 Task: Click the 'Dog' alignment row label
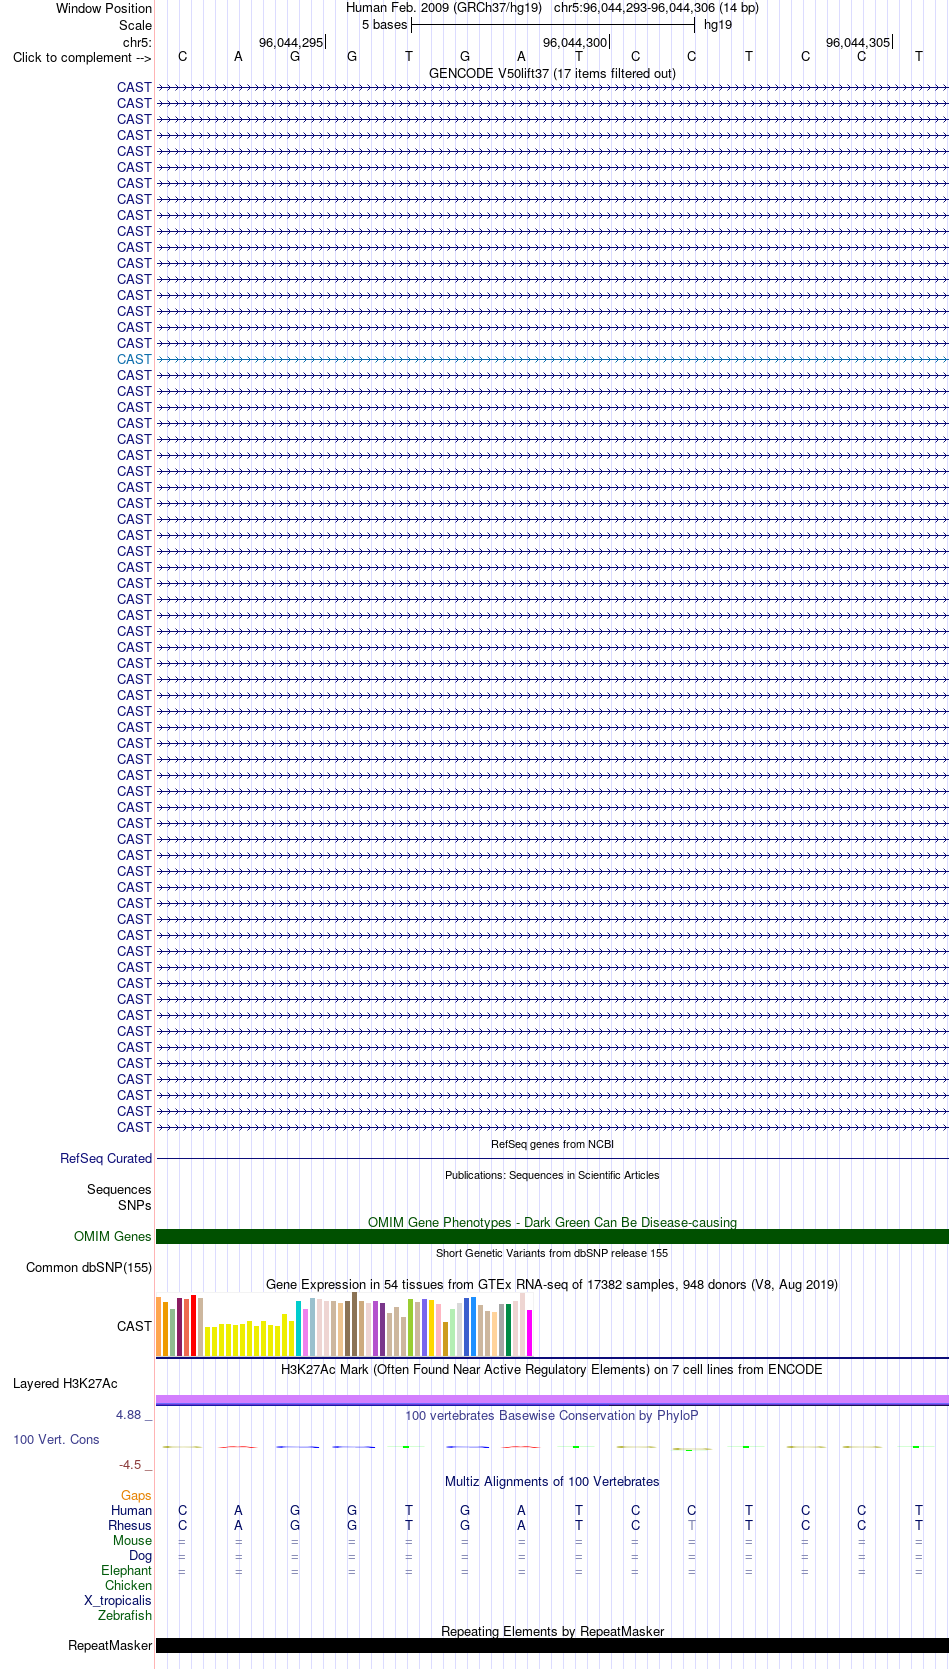tap(141, 1555)
